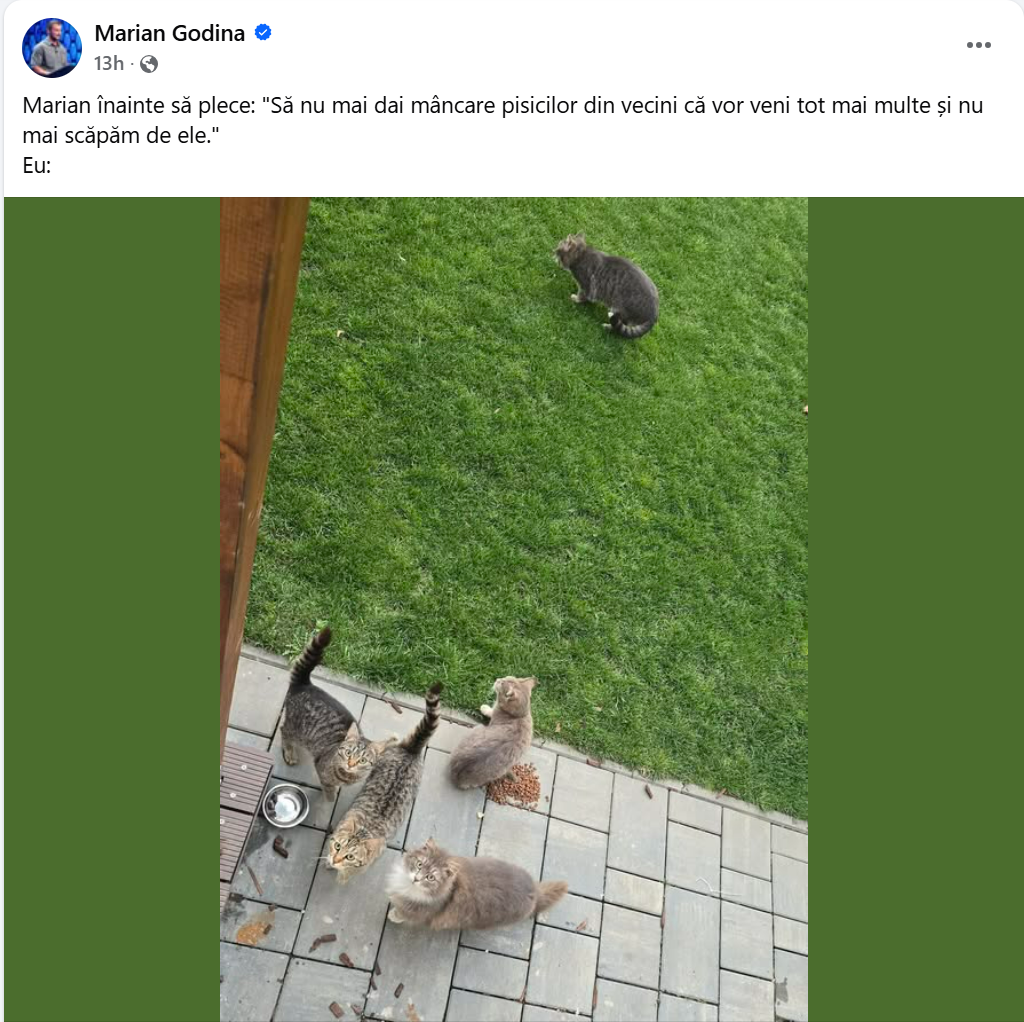Open Marian Godina's profile picture
1024x1022 pixels.
[52, 48]
